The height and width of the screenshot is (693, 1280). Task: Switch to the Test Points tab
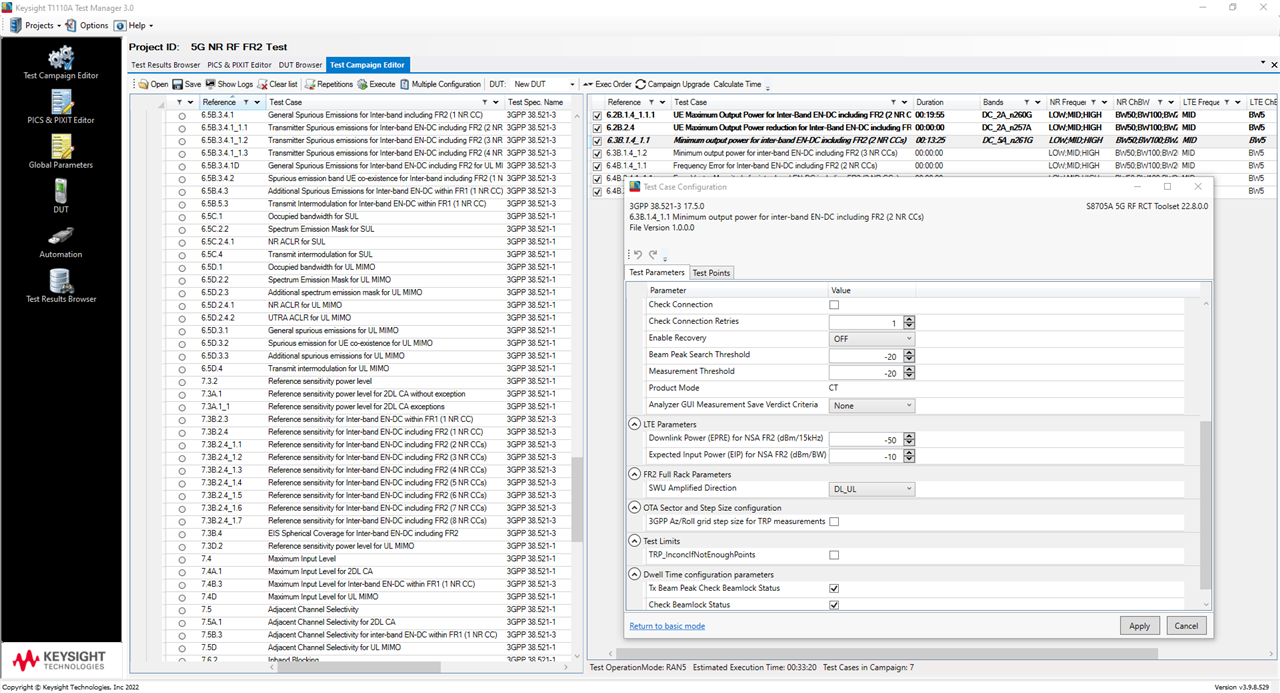coord(711,273)
